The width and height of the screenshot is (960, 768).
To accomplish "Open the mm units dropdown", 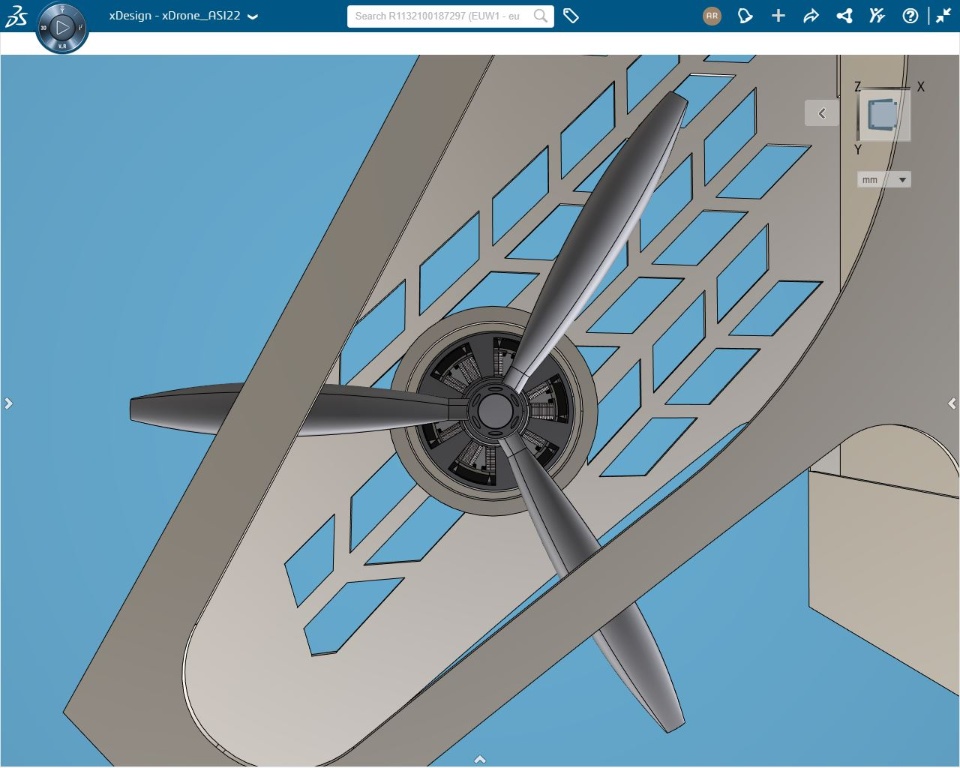I will coord(883,179).
